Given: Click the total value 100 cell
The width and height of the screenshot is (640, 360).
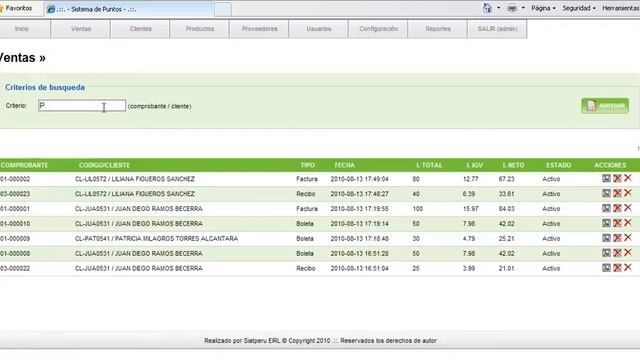Looking at the screenshot, I should (x=418, y=209).
